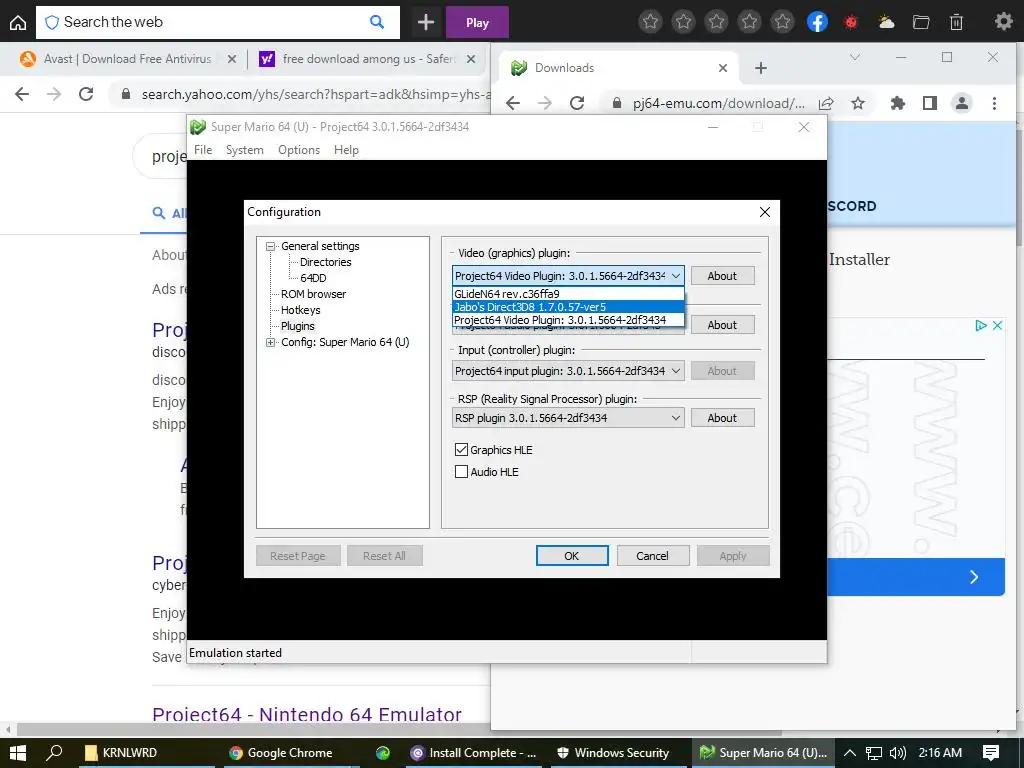Open the Help menu in Project64
Screen dimensions: 1024x768
click(346, 150)
